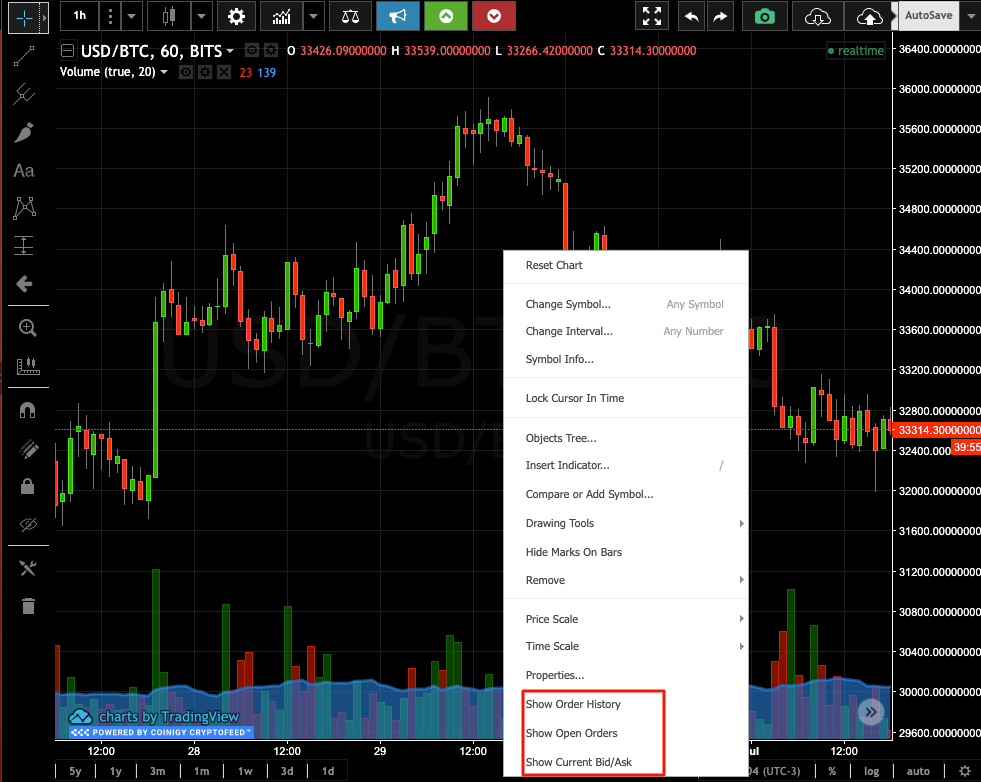The height and width of the screenshot is (782, 981).
Task: Open bottom-right chart properties gear
Action: point(965,771)
